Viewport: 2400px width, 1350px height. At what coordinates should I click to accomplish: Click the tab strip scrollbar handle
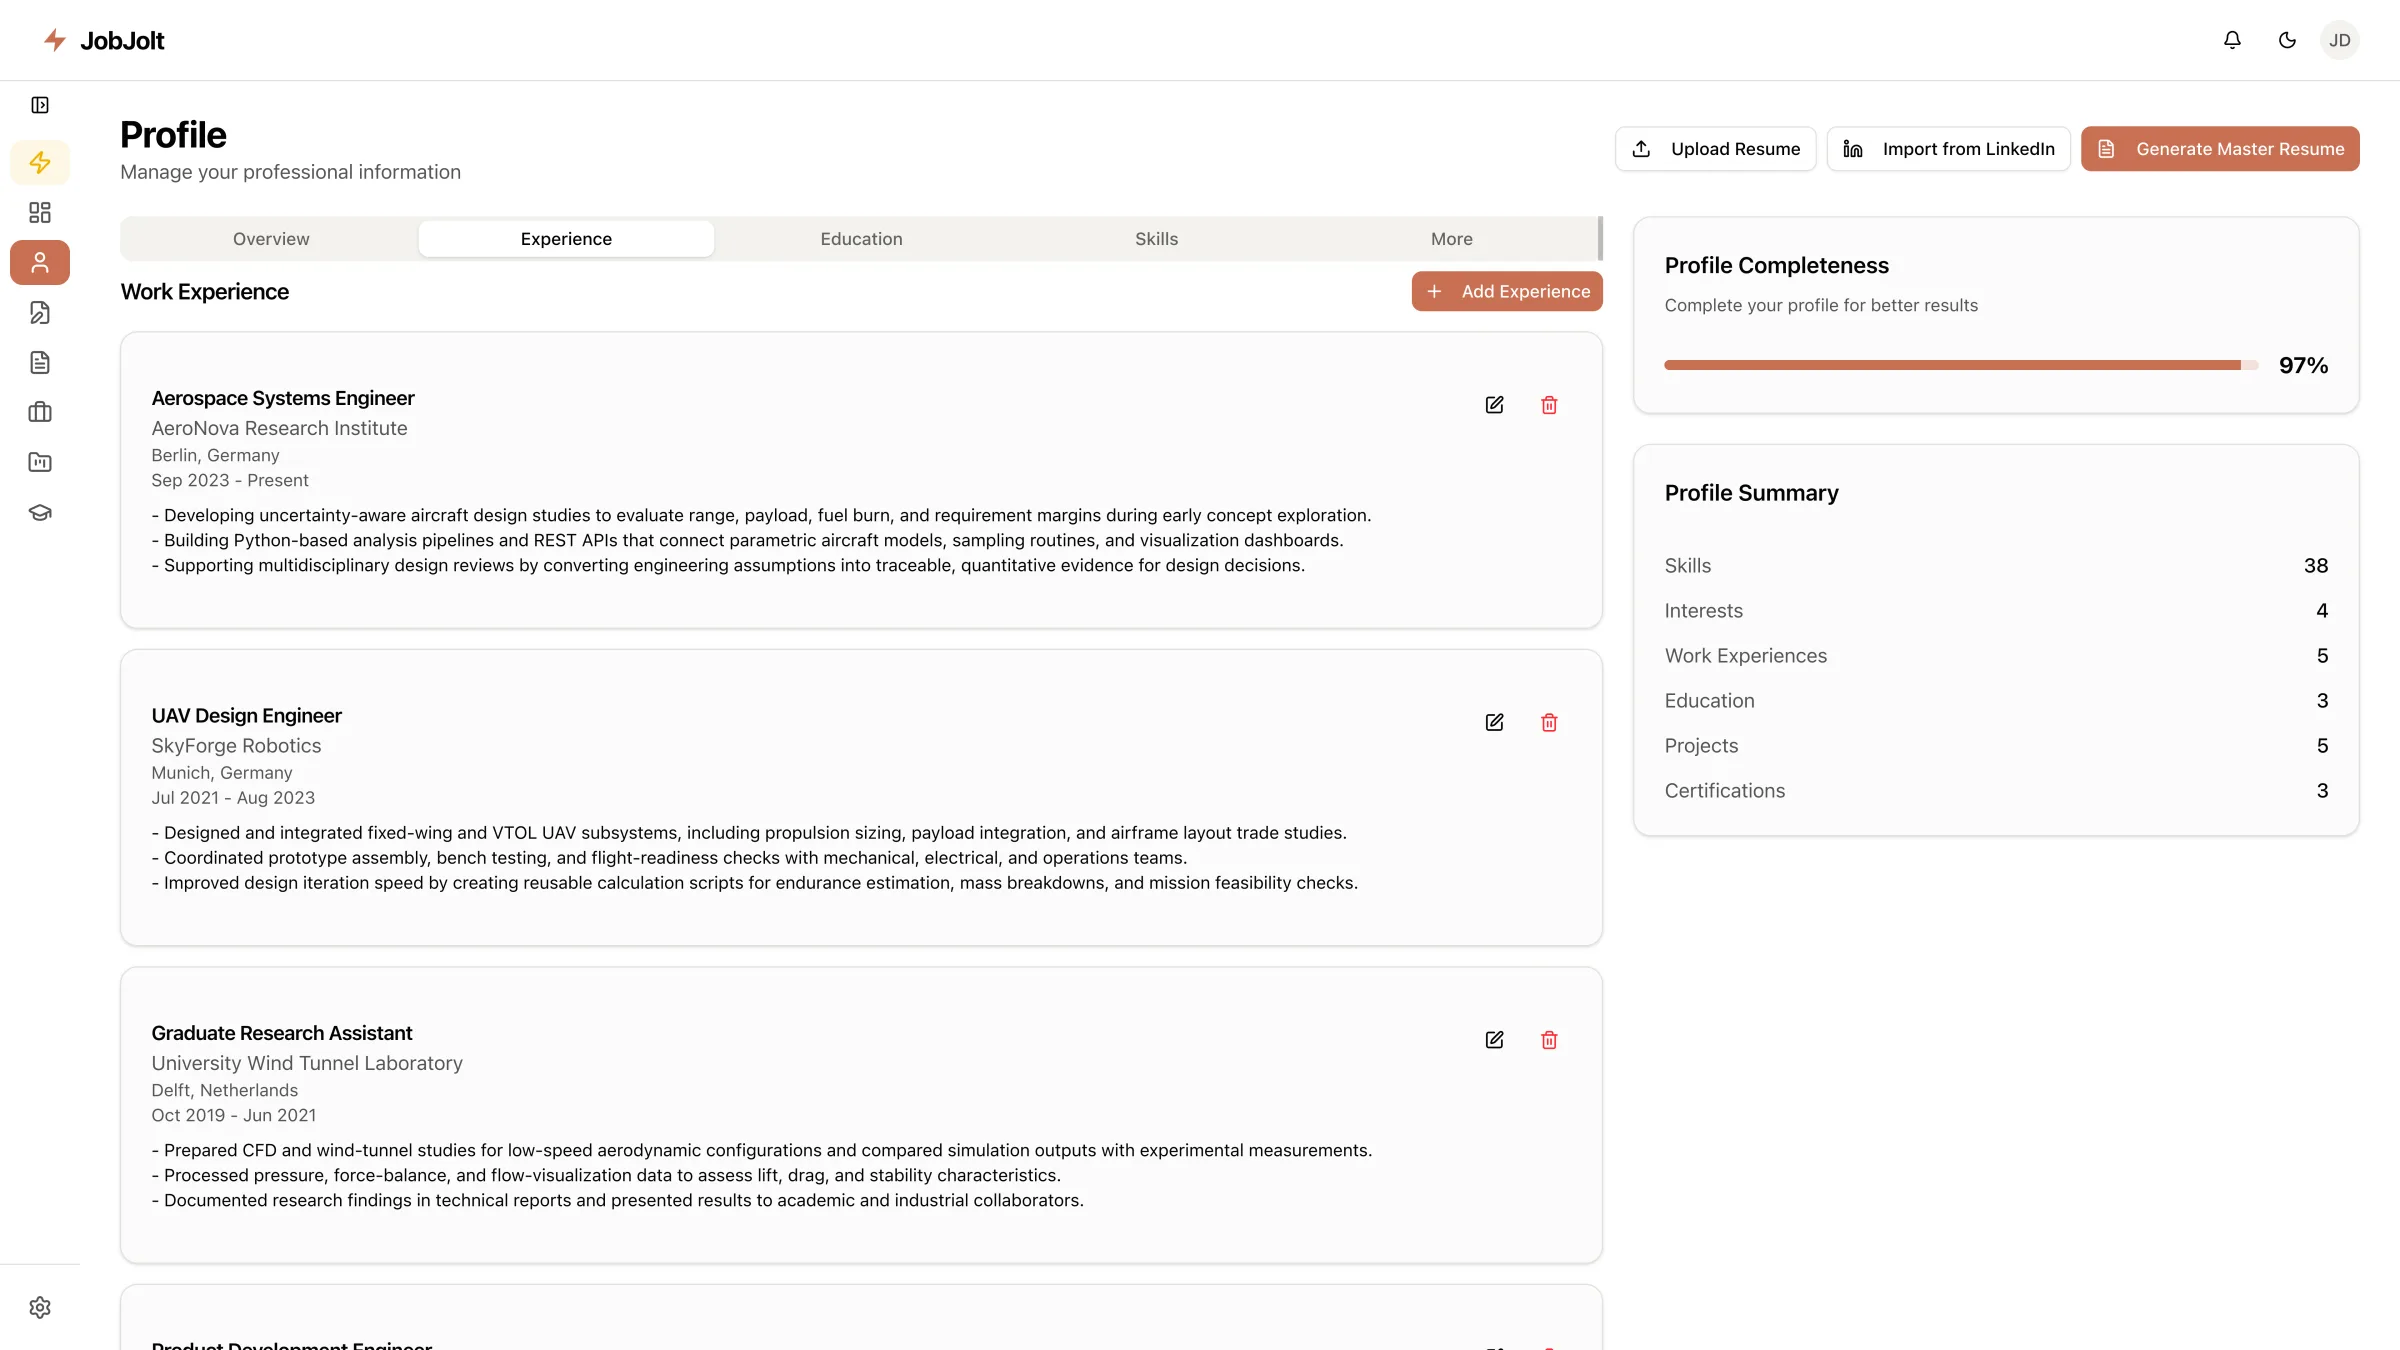click(1600, 238)
